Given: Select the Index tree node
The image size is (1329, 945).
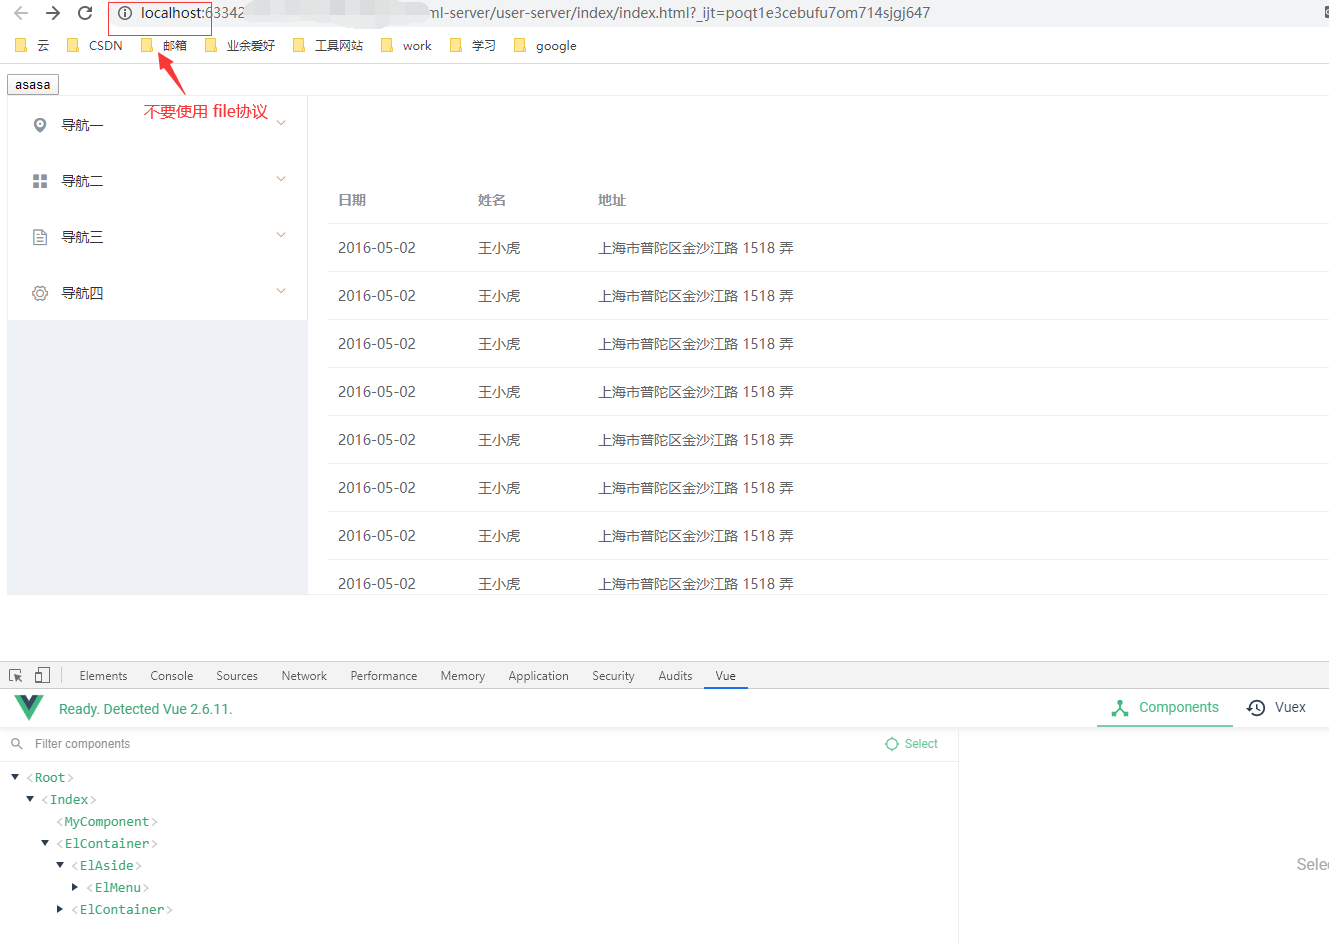Looking at the screenshot, I should click(70, 799).
